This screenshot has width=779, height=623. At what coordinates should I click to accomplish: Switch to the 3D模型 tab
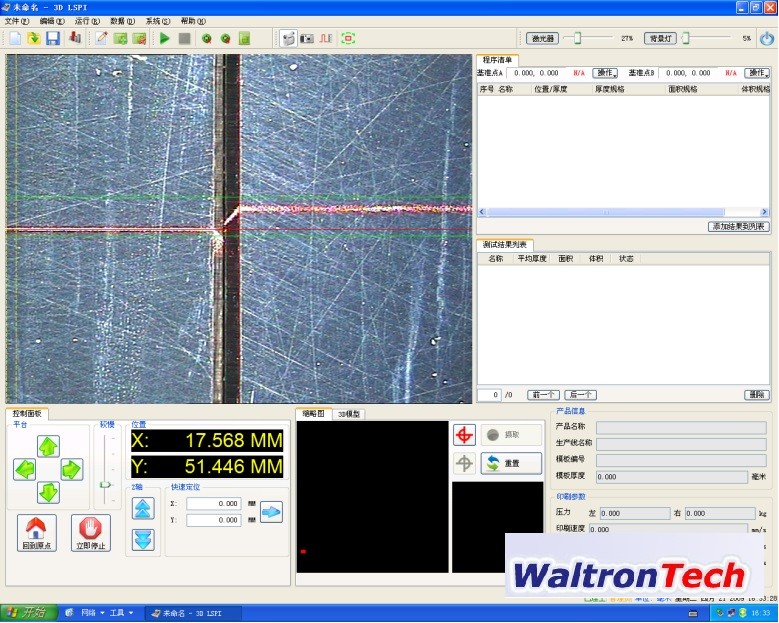click(348, 414)
